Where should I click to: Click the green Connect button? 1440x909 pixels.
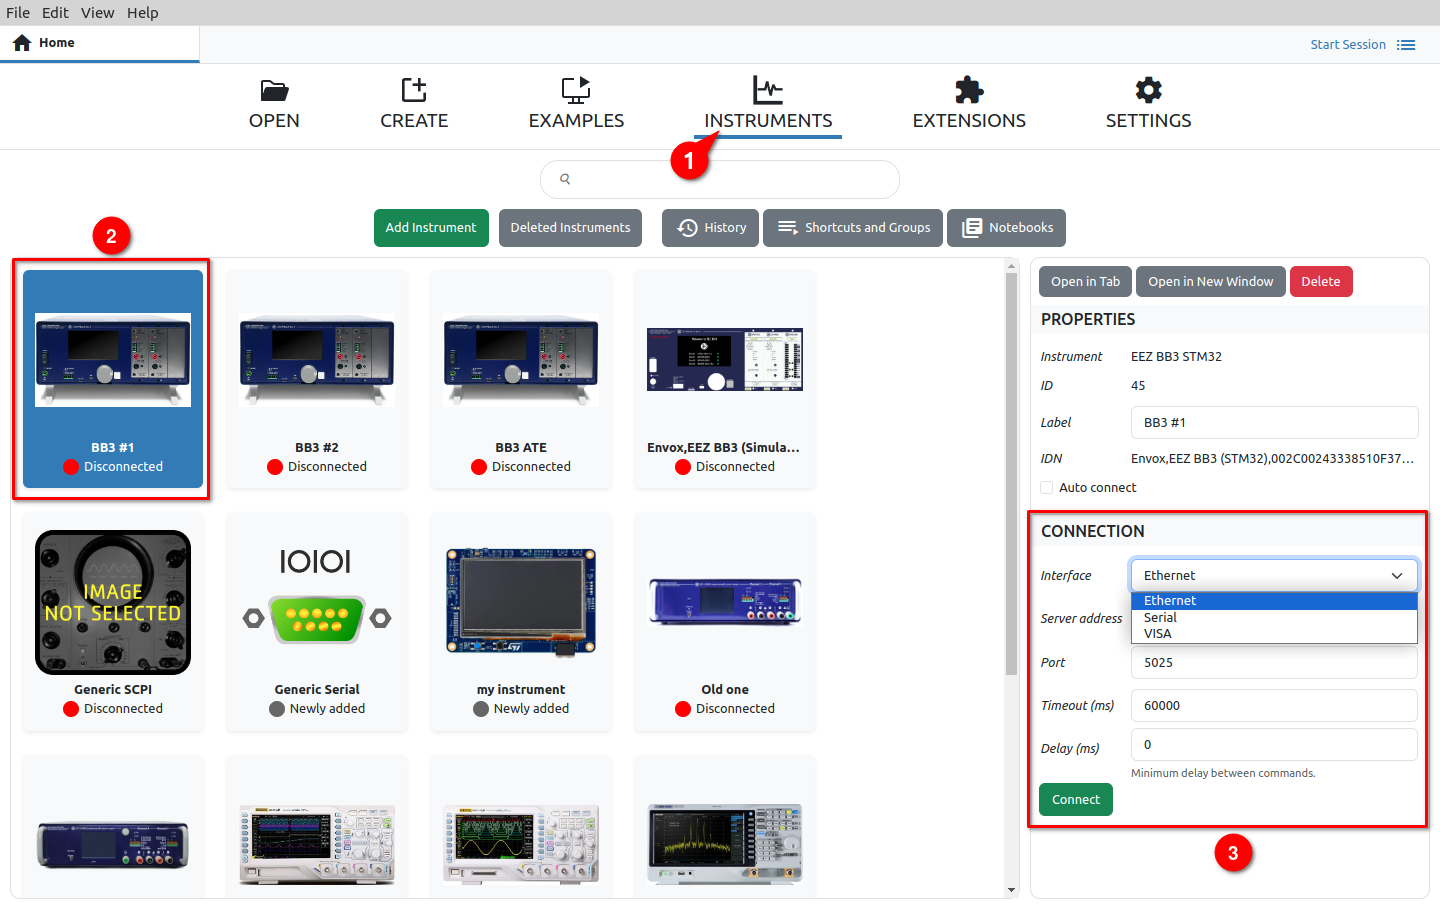pyautogui.click(x=1075, y=800)
